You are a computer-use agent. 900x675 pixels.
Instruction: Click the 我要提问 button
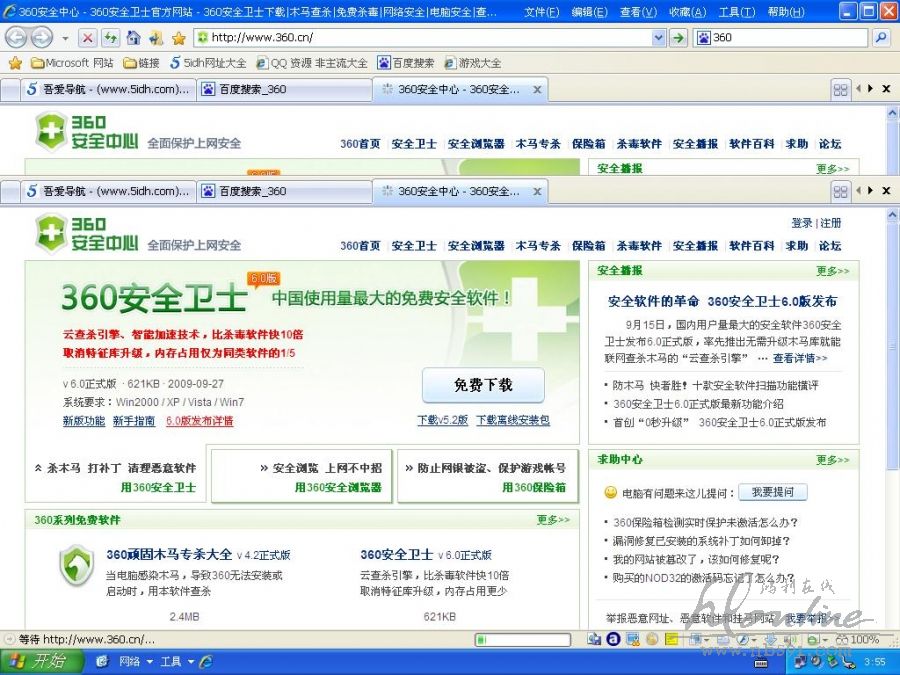point(772,492)
